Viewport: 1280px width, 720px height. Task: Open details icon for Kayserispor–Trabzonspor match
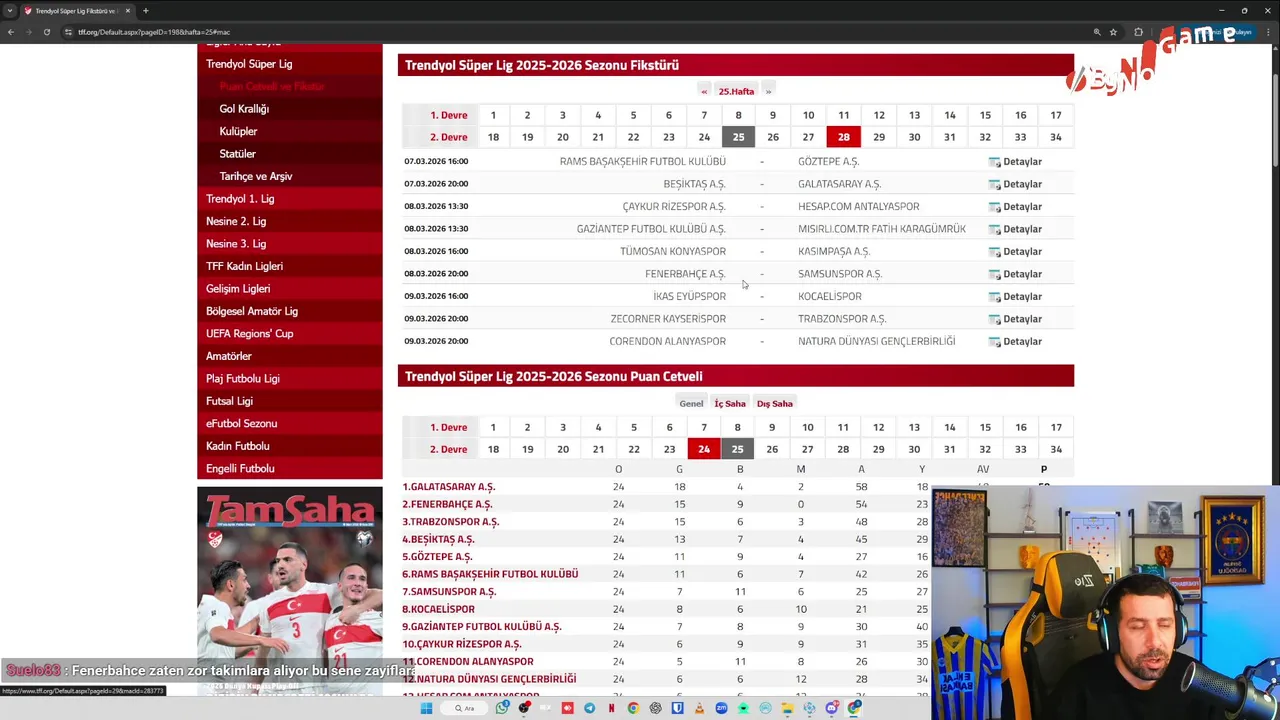click(994, 319)
